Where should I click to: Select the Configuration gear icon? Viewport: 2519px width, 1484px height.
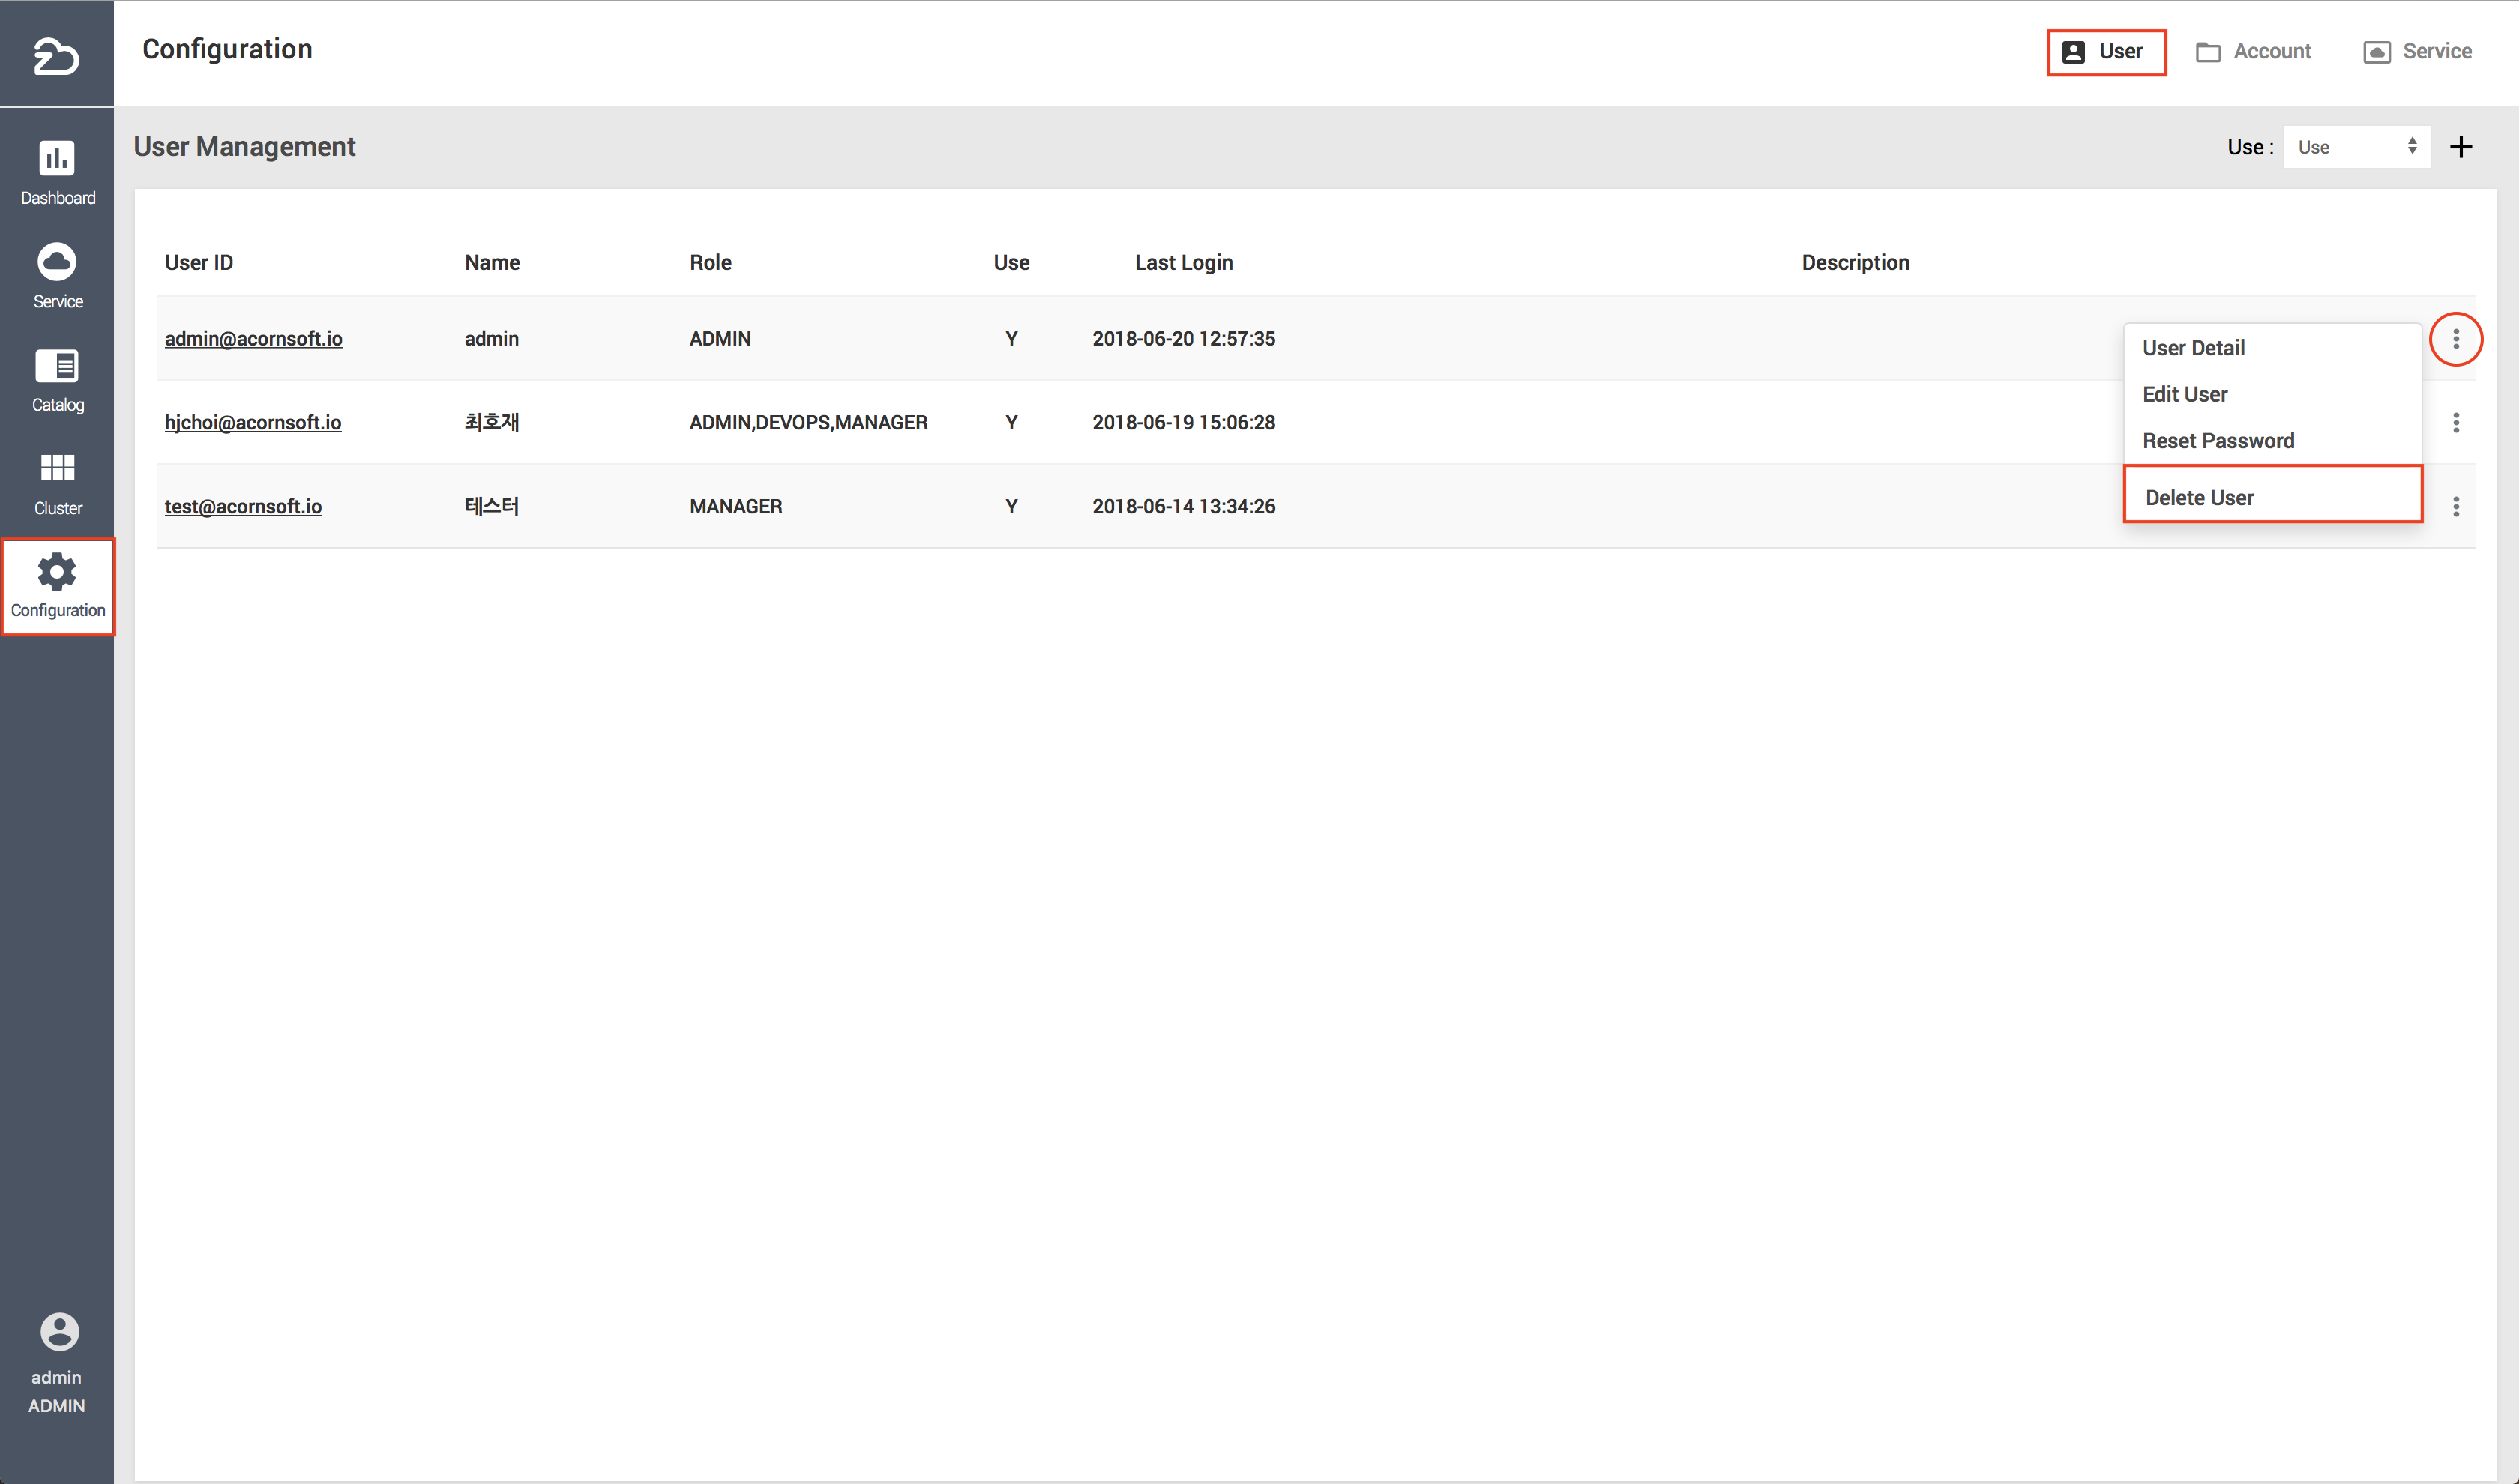57,573
